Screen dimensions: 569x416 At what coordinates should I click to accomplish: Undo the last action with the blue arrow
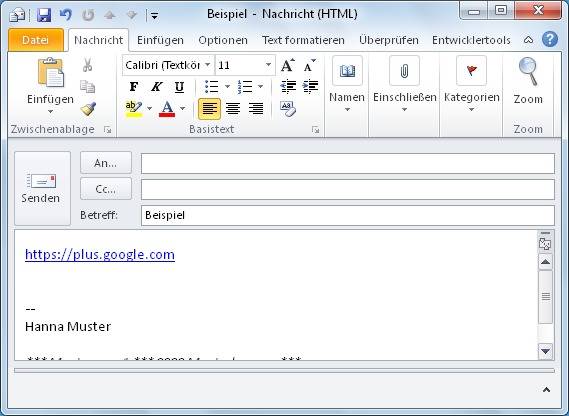pyautogui.click(x=66, y=15)
